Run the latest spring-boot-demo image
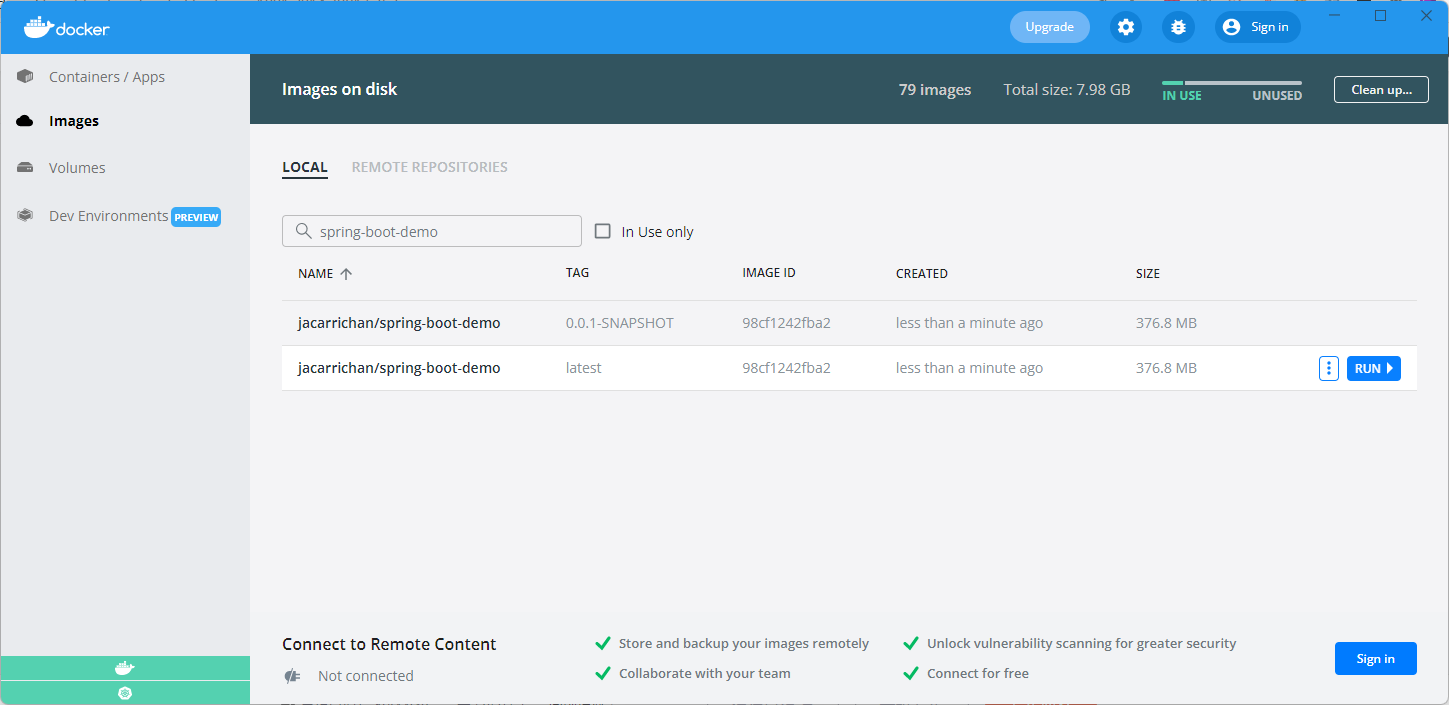The width and height of the screenshot is (1449, 705). [x=1374, y=368]
